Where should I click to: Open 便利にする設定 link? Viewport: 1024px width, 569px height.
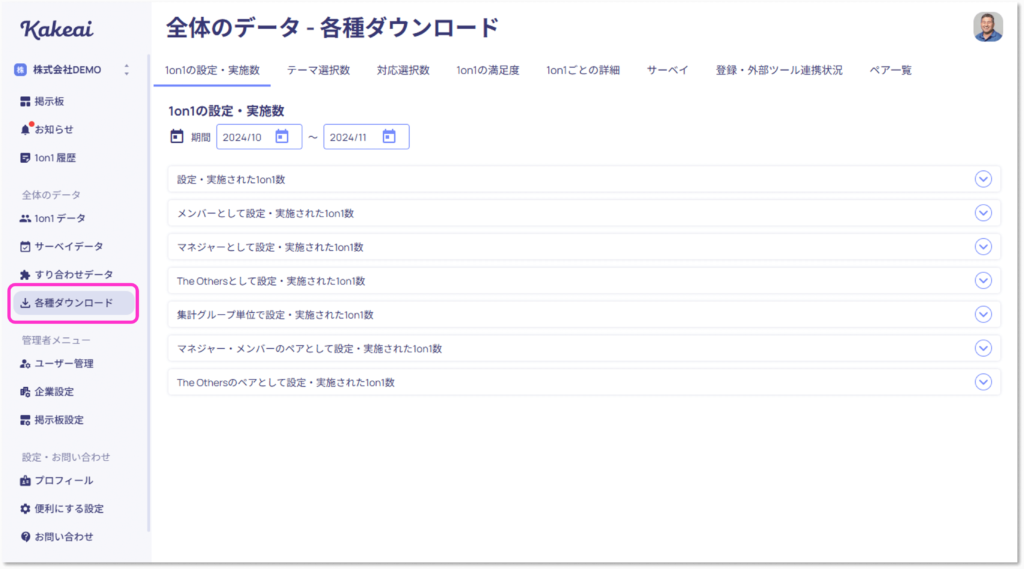(x=69, y=508)
